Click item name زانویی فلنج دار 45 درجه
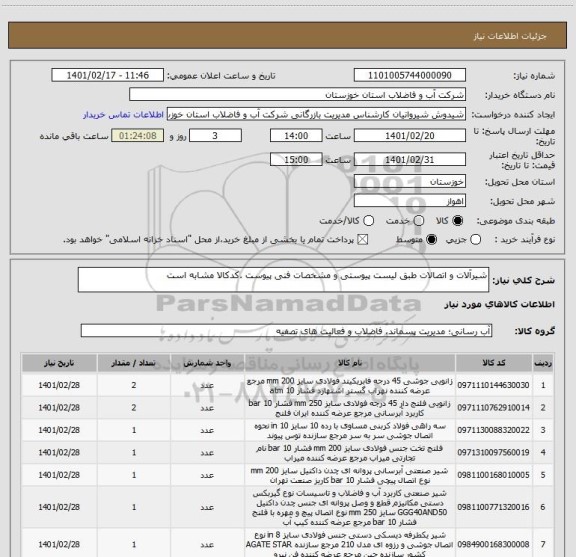 point(350,408)
